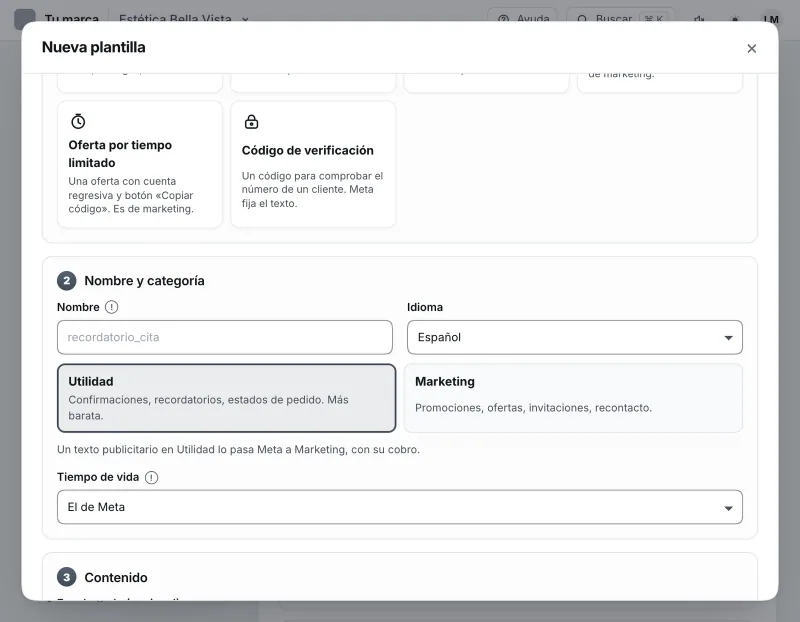The height and width of the screenshot is (622, 800).
Task: Click the timer icon on the limited-time offer card
Action: point(78,121)
